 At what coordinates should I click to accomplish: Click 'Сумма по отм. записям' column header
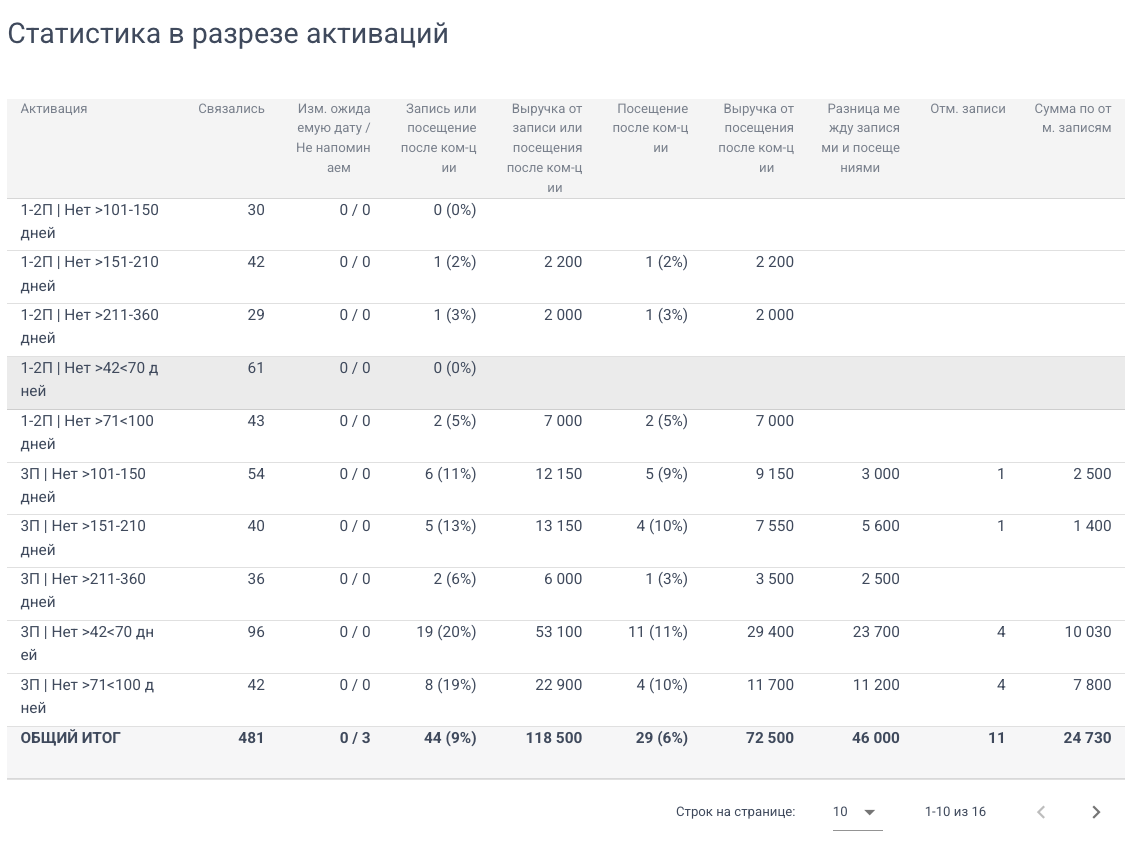(1073, 118)
